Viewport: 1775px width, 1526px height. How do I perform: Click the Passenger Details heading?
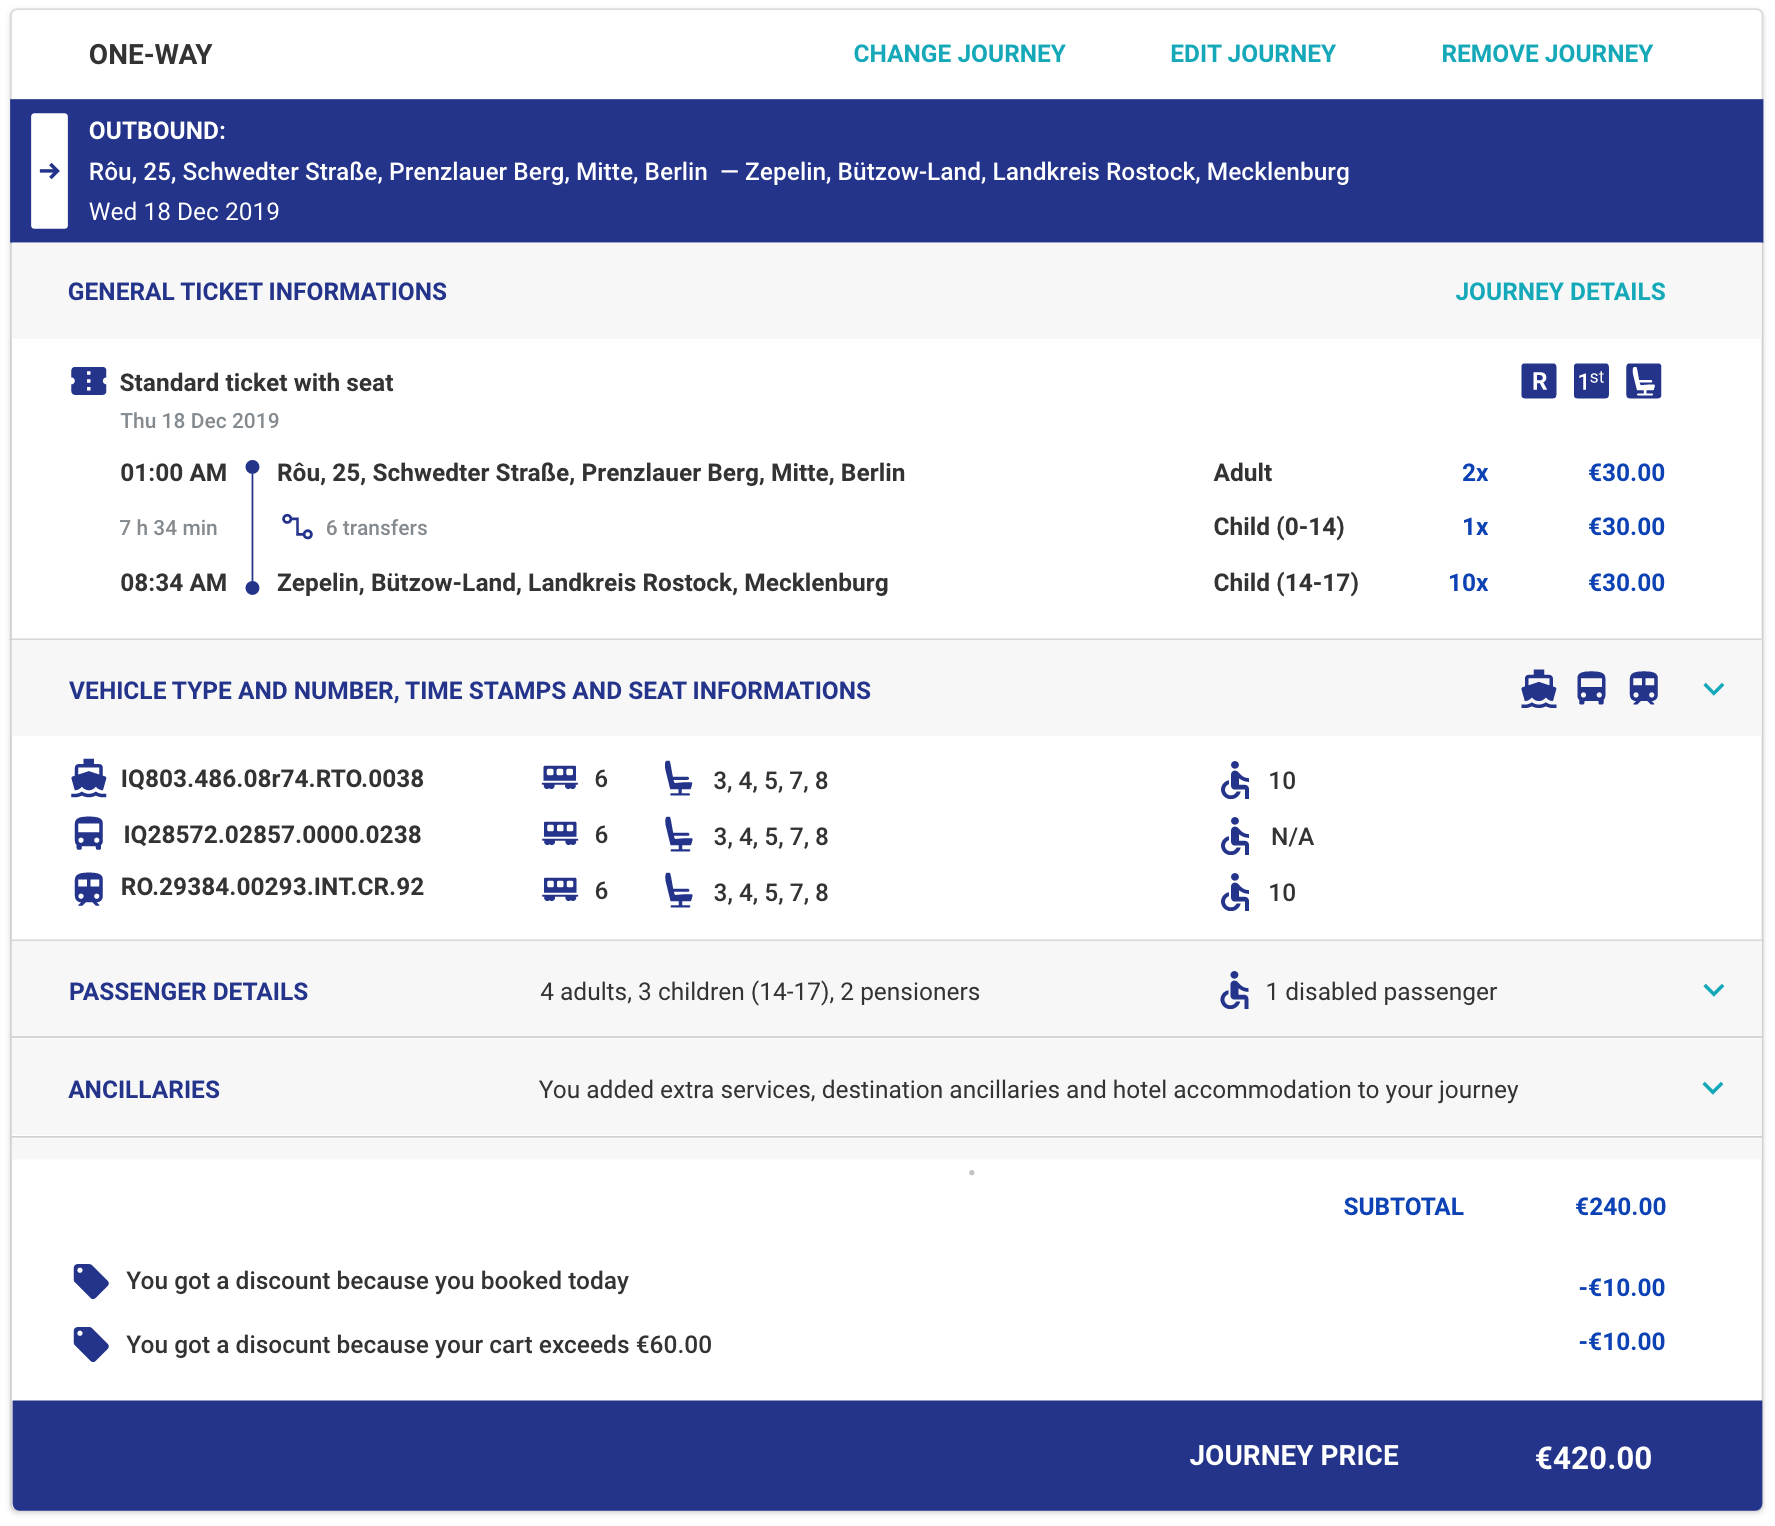(188, 992)
